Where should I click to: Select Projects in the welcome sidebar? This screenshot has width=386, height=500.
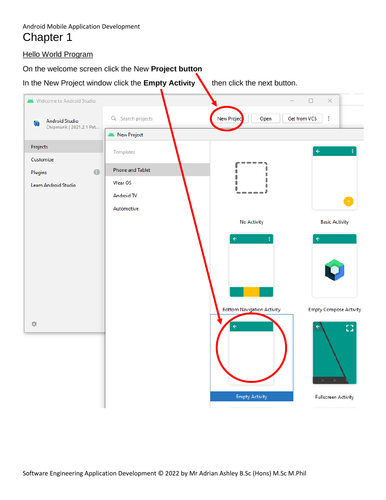63,147
